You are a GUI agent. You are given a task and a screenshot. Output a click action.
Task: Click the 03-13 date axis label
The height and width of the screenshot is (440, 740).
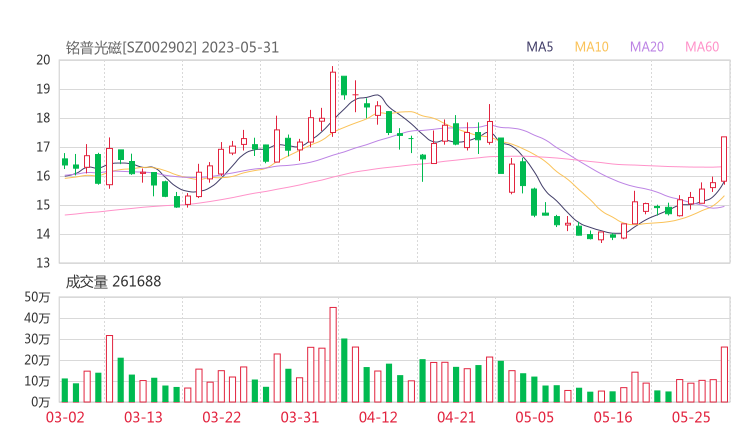[x=143, y=417]
